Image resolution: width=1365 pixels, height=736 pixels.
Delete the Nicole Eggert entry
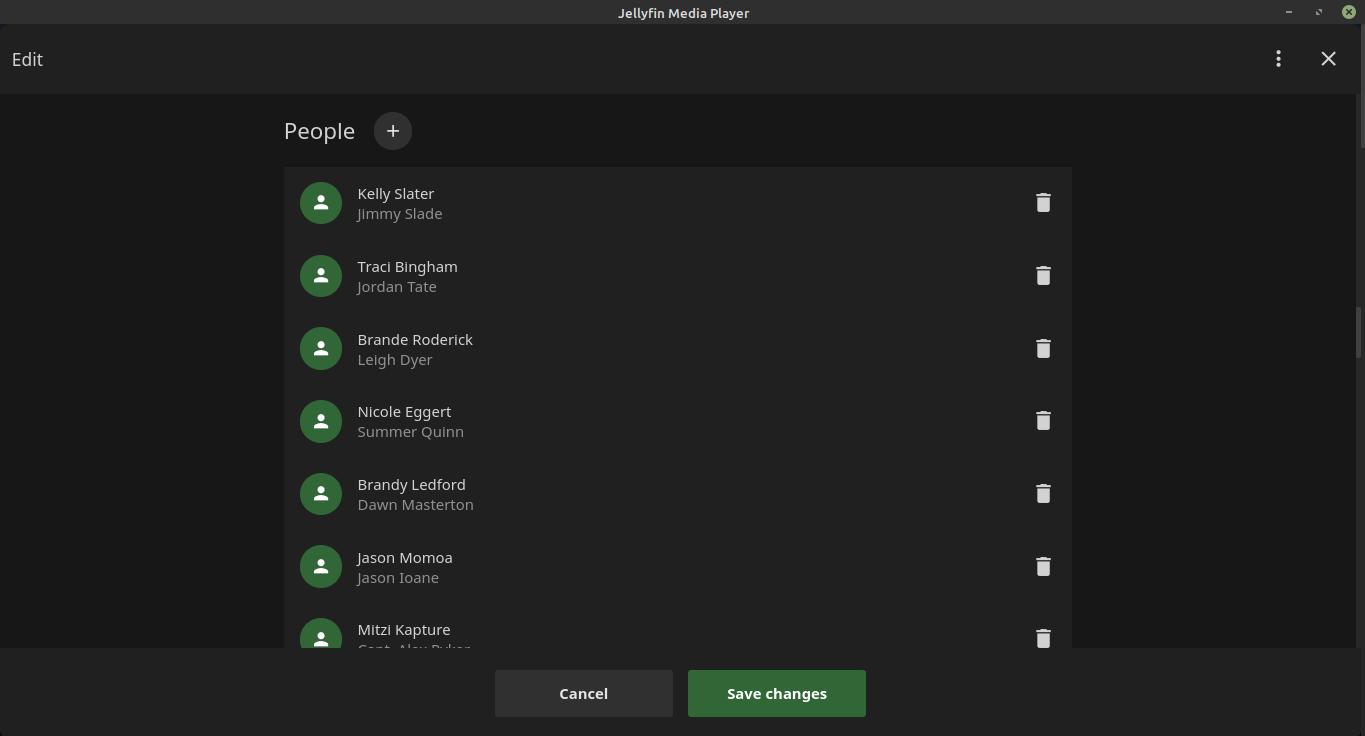point(1043,421)
